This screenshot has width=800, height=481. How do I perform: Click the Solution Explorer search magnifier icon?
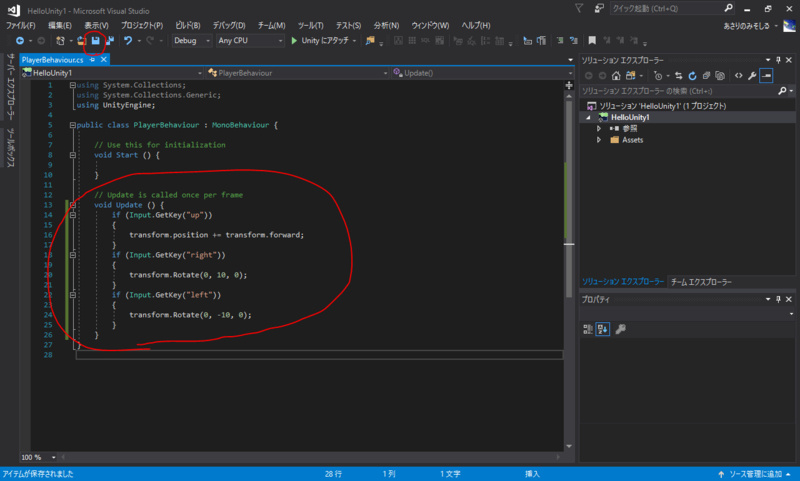pyautogui.click(x=782, y=91)
